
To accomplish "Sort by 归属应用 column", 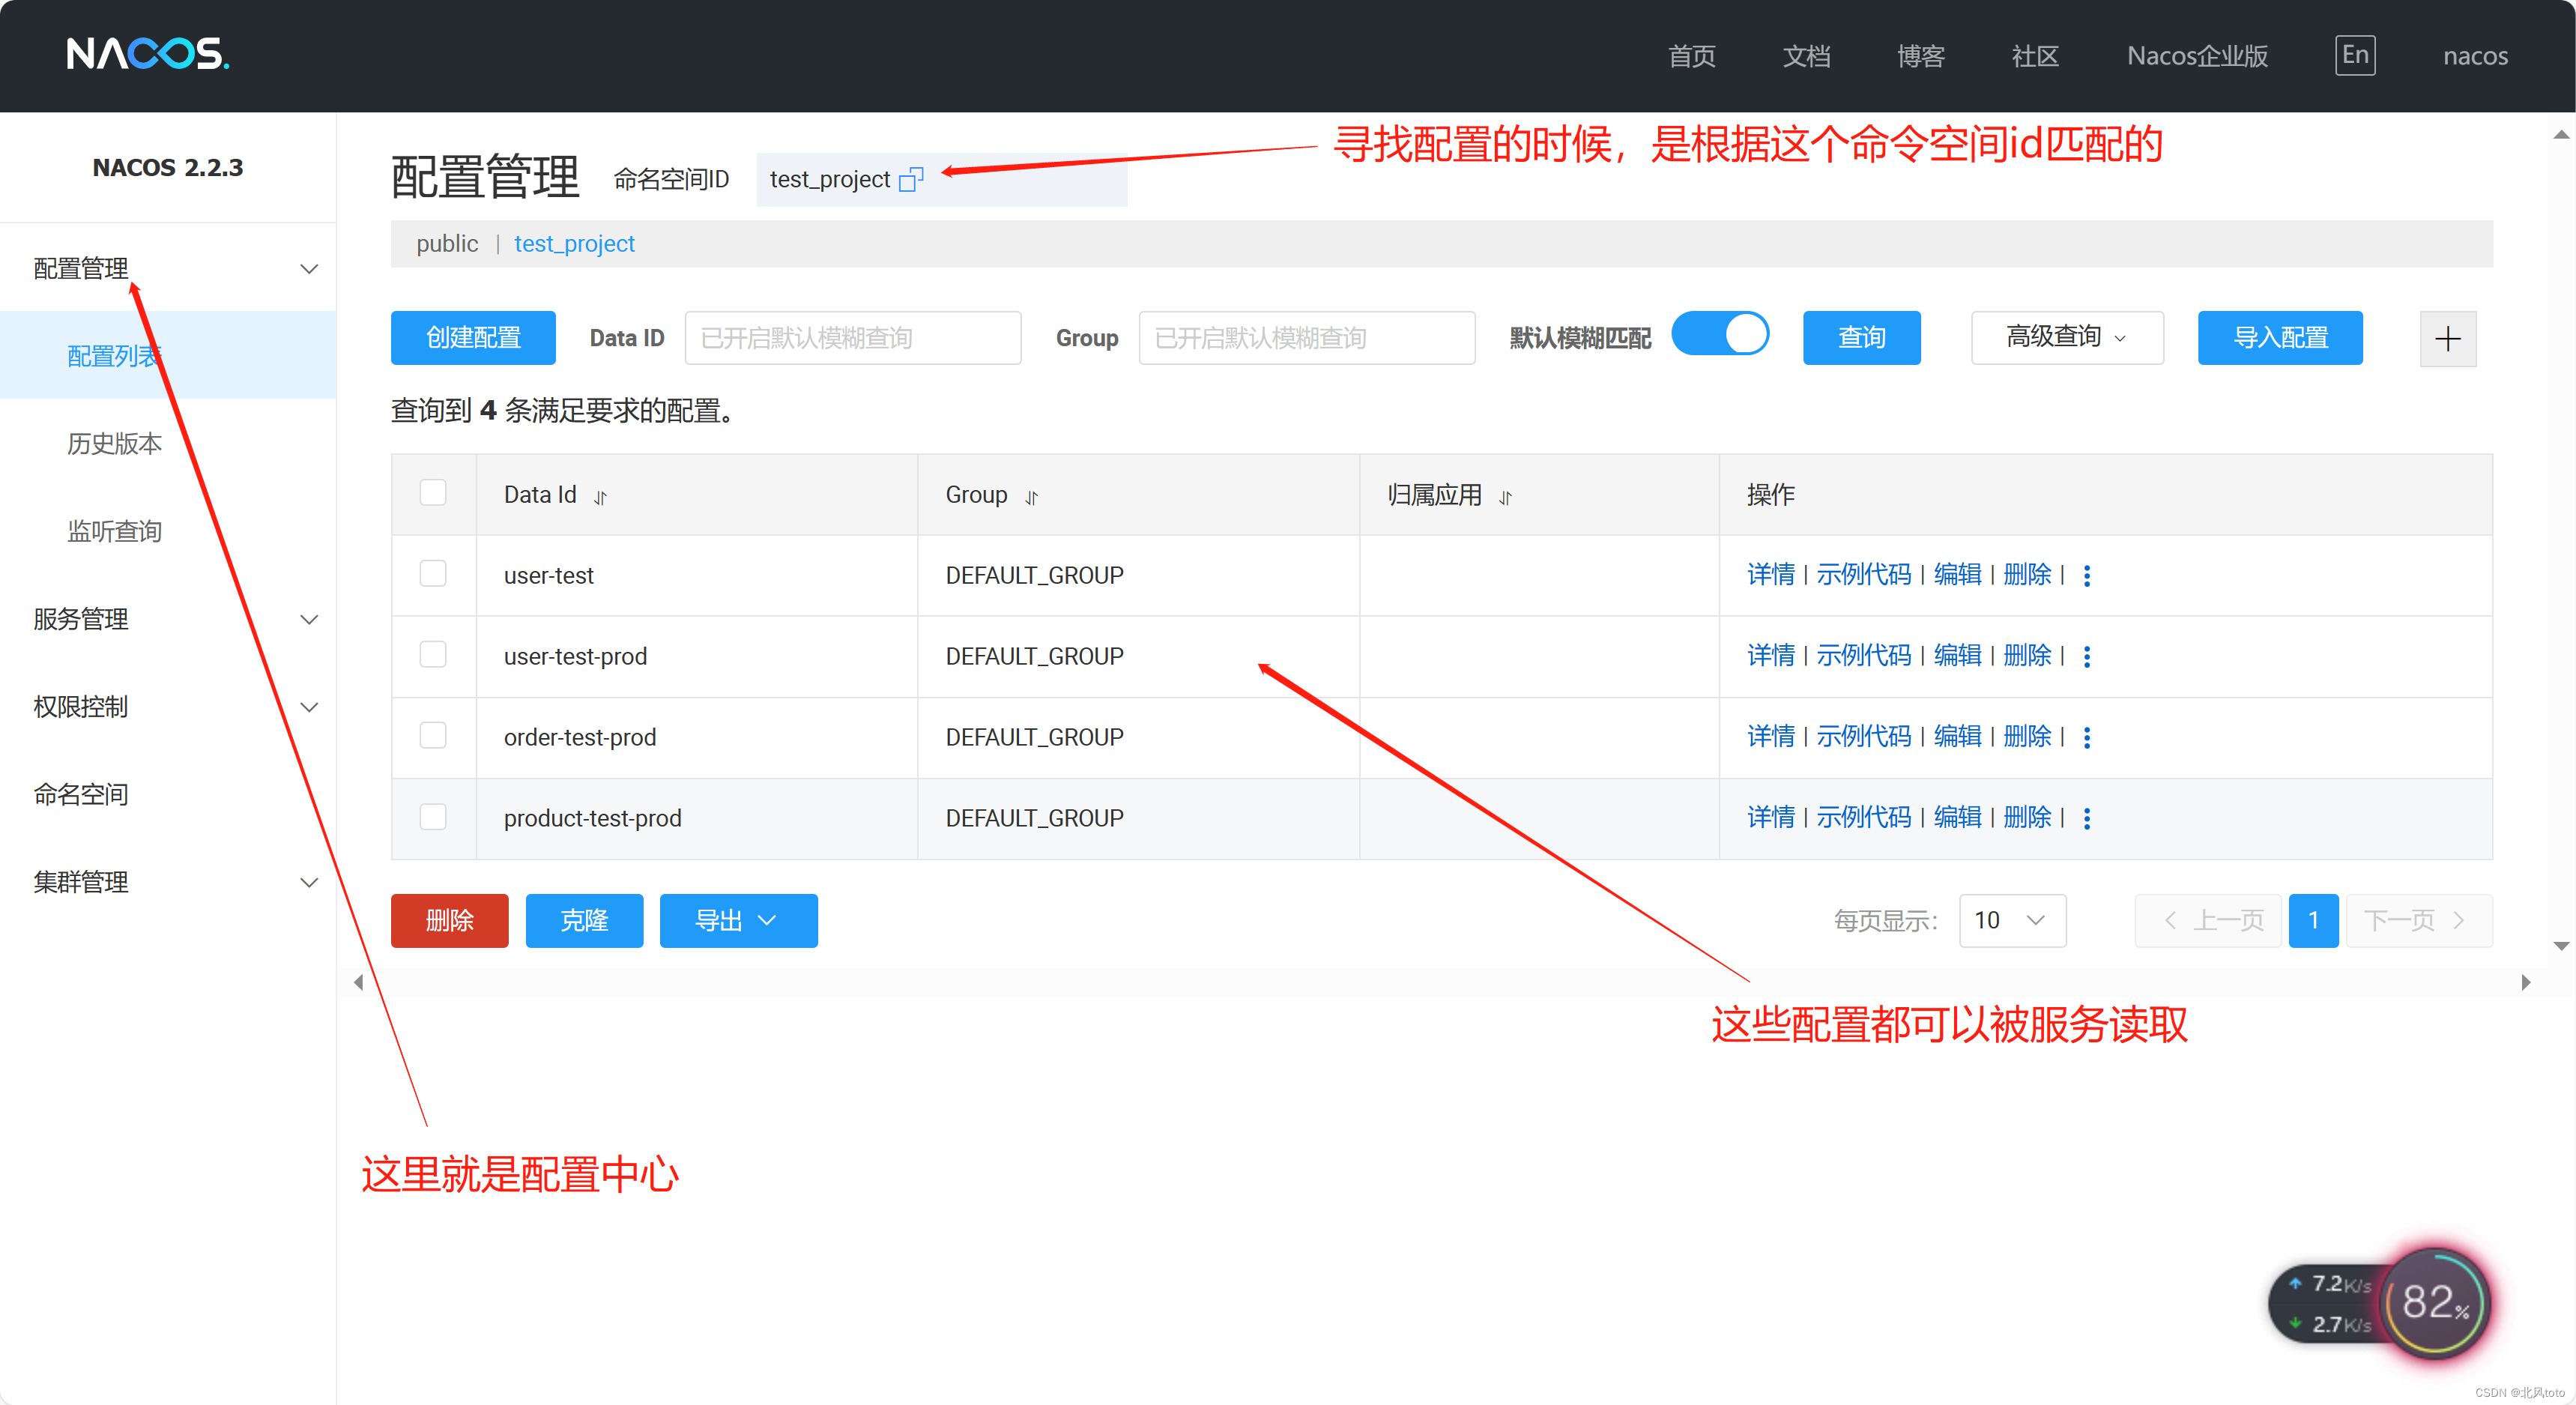I will point(1505,497).
